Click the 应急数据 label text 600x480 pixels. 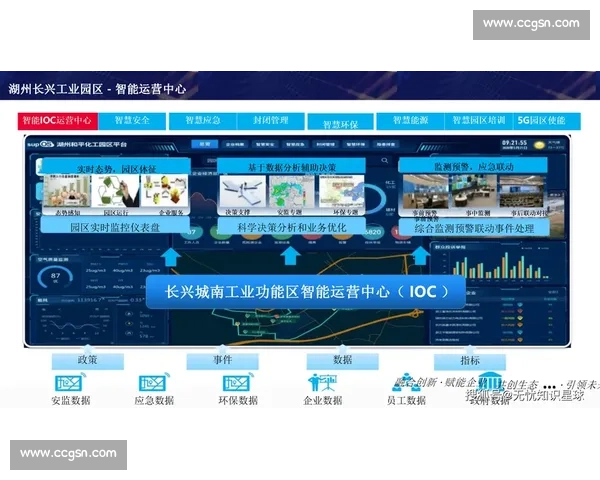coord(154,400)
